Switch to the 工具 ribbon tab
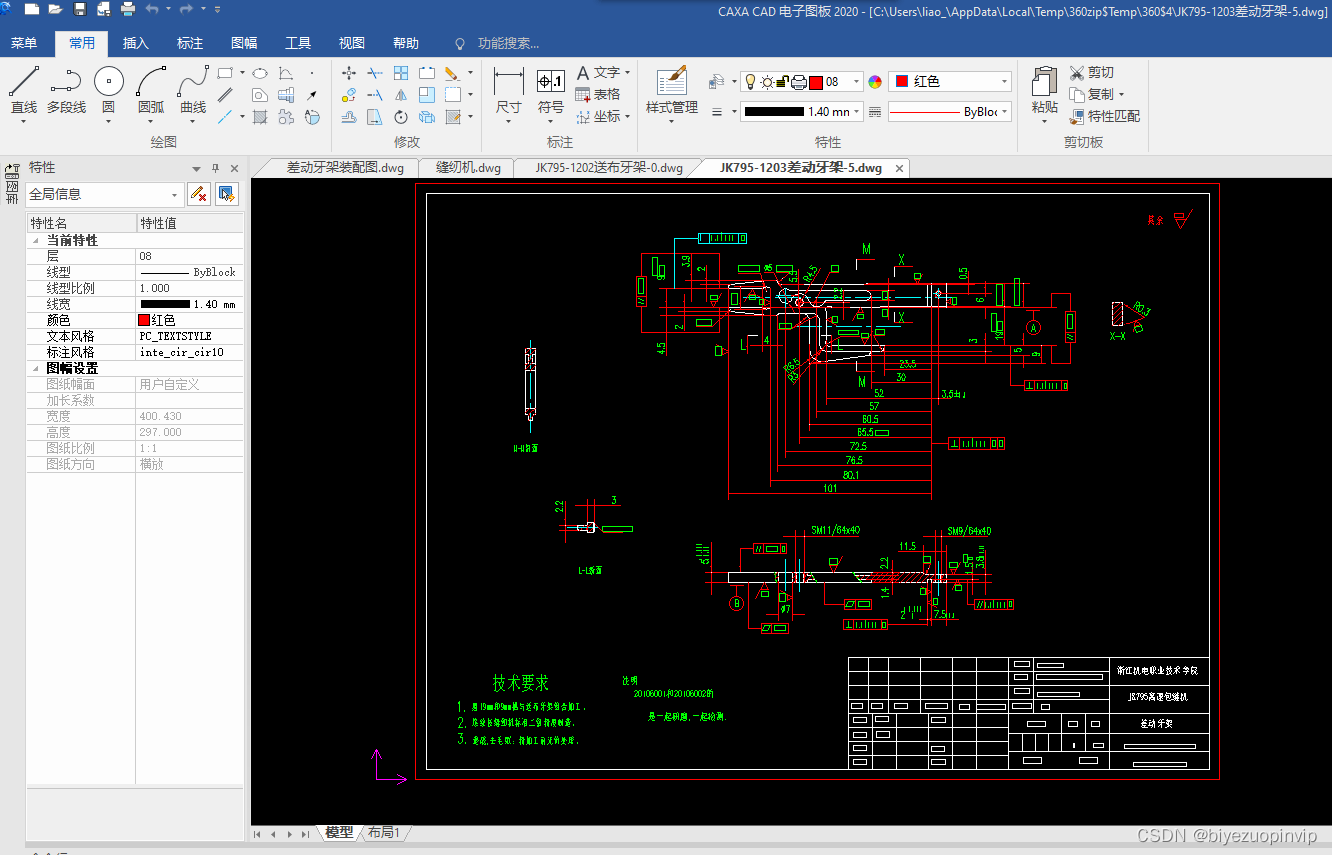 coord(298,43)
